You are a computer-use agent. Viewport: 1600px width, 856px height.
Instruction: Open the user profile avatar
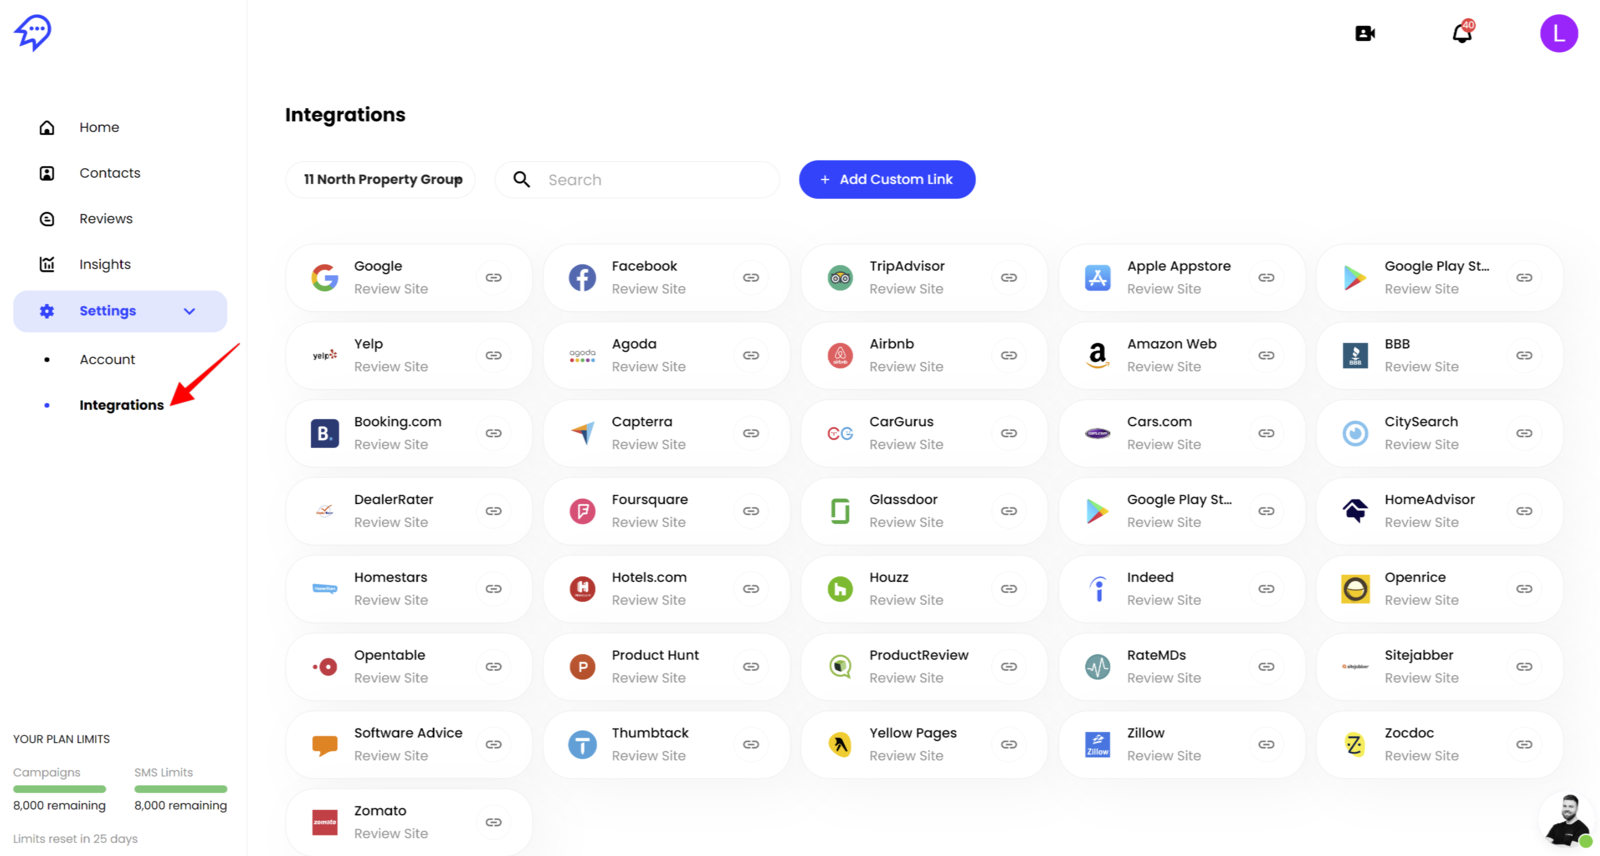pos(1558,33)
